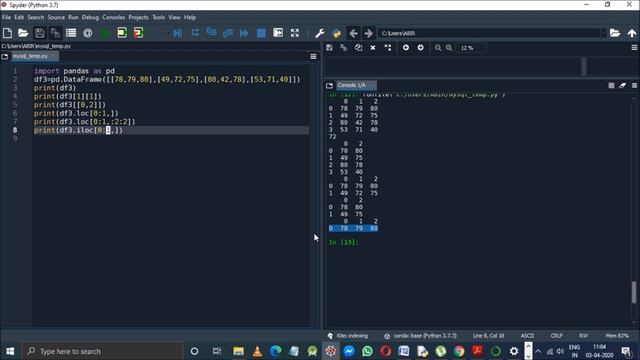Image resolution: width=640 pixels, height=360 pixels.
Task: Clear console with eraser icon
Action: coord(622,85)
